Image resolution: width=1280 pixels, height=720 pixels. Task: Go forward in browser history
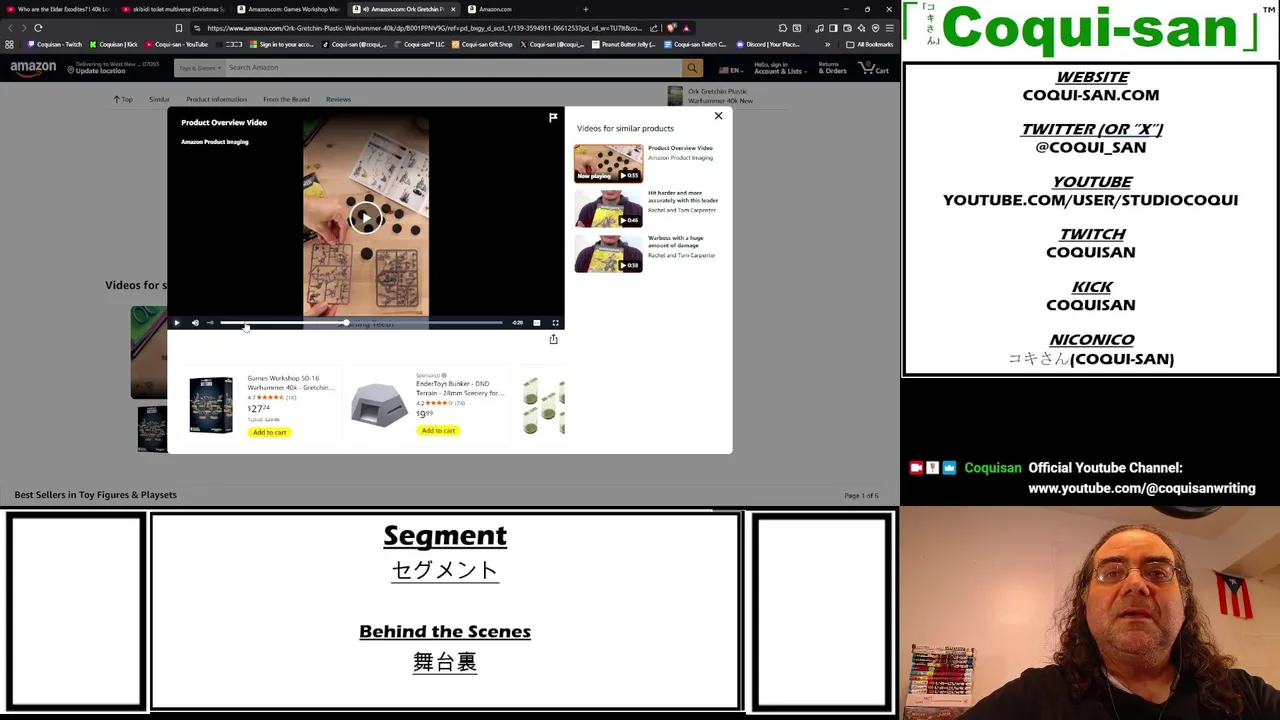(24, 28)
